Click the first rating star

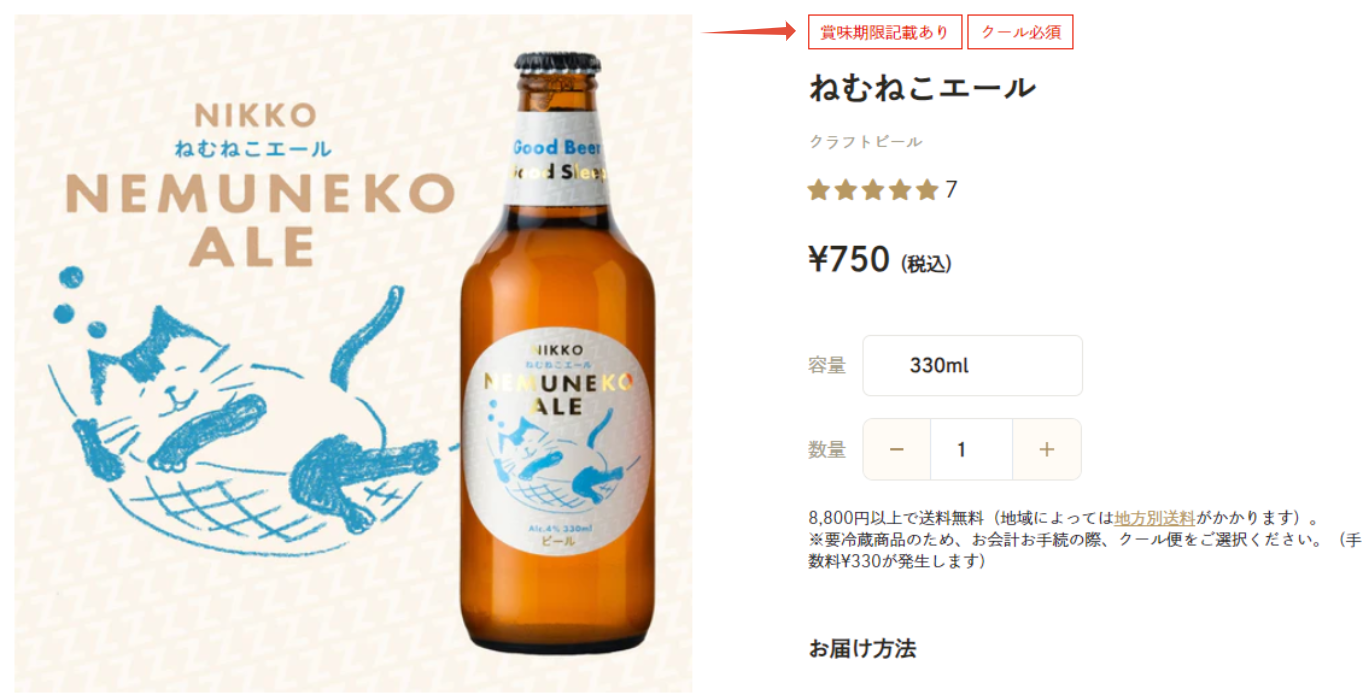click(819, 190)
